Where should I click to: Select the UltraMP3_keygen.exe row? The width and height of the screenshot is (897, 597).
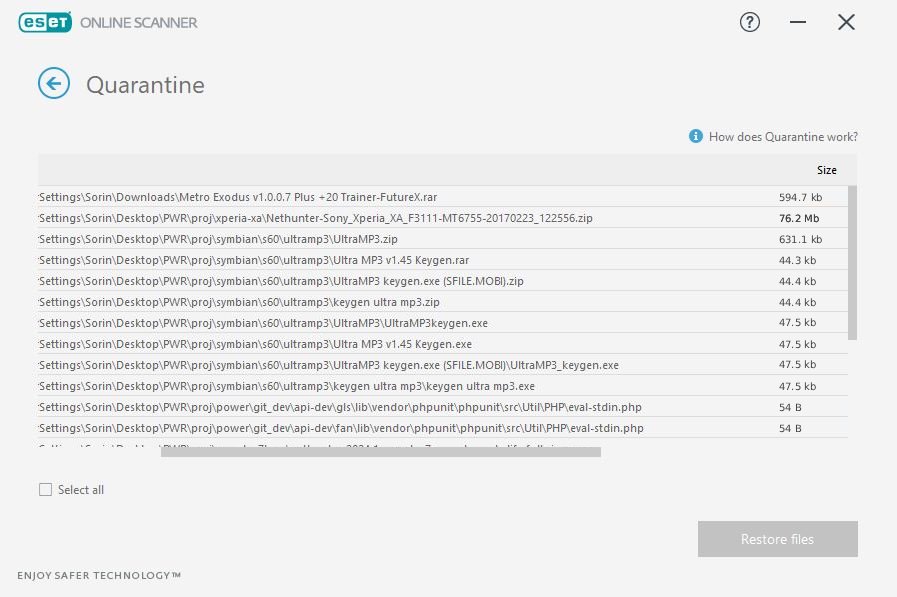pyautogui.click(x=443, y=365)
